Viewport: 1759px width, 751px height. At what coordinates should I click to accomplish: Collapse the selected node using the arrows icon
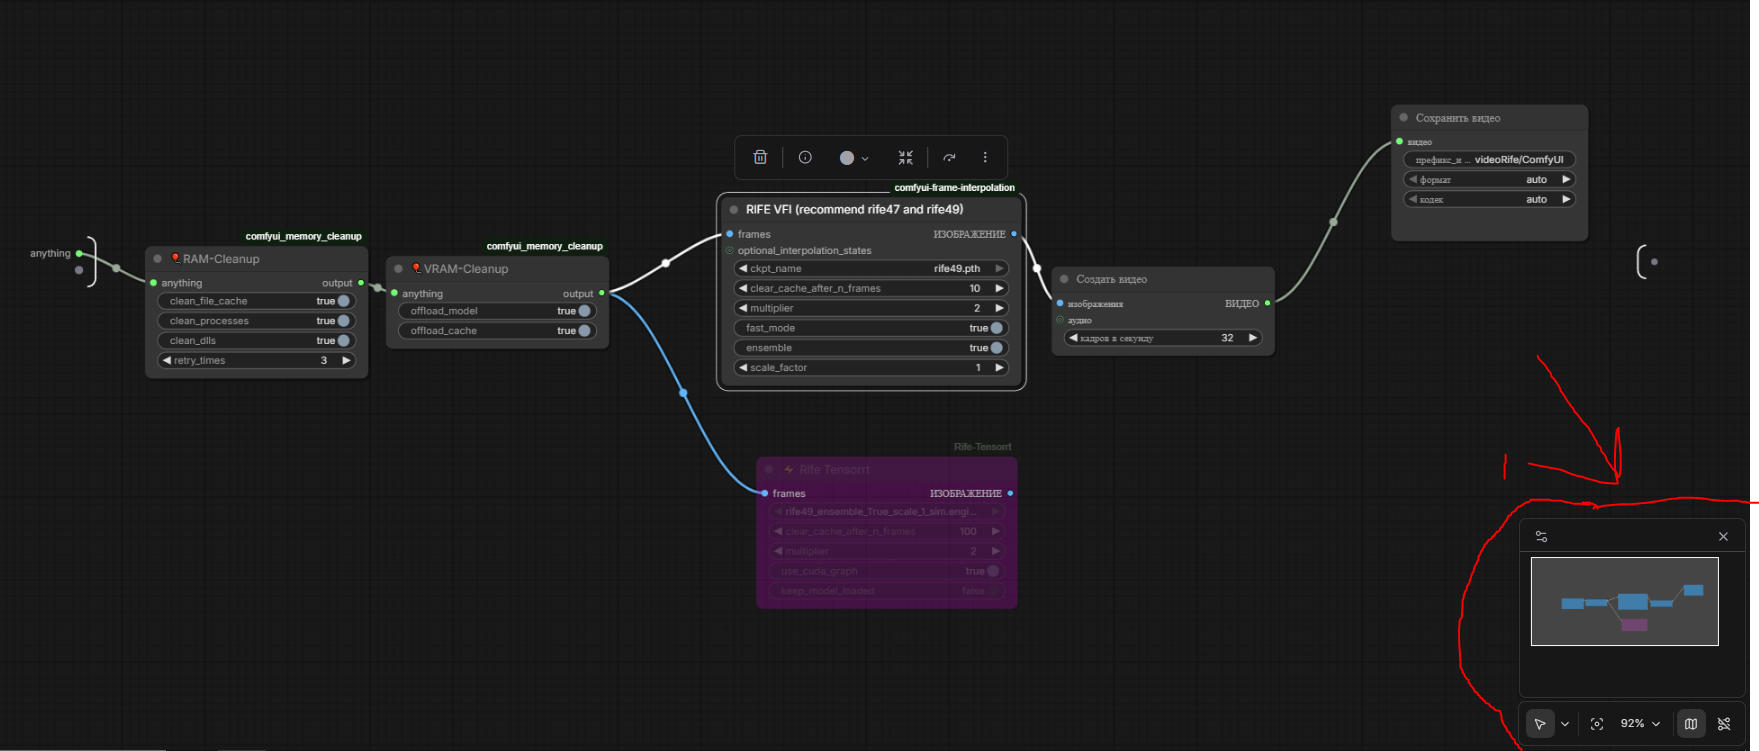tap(905, 157)
